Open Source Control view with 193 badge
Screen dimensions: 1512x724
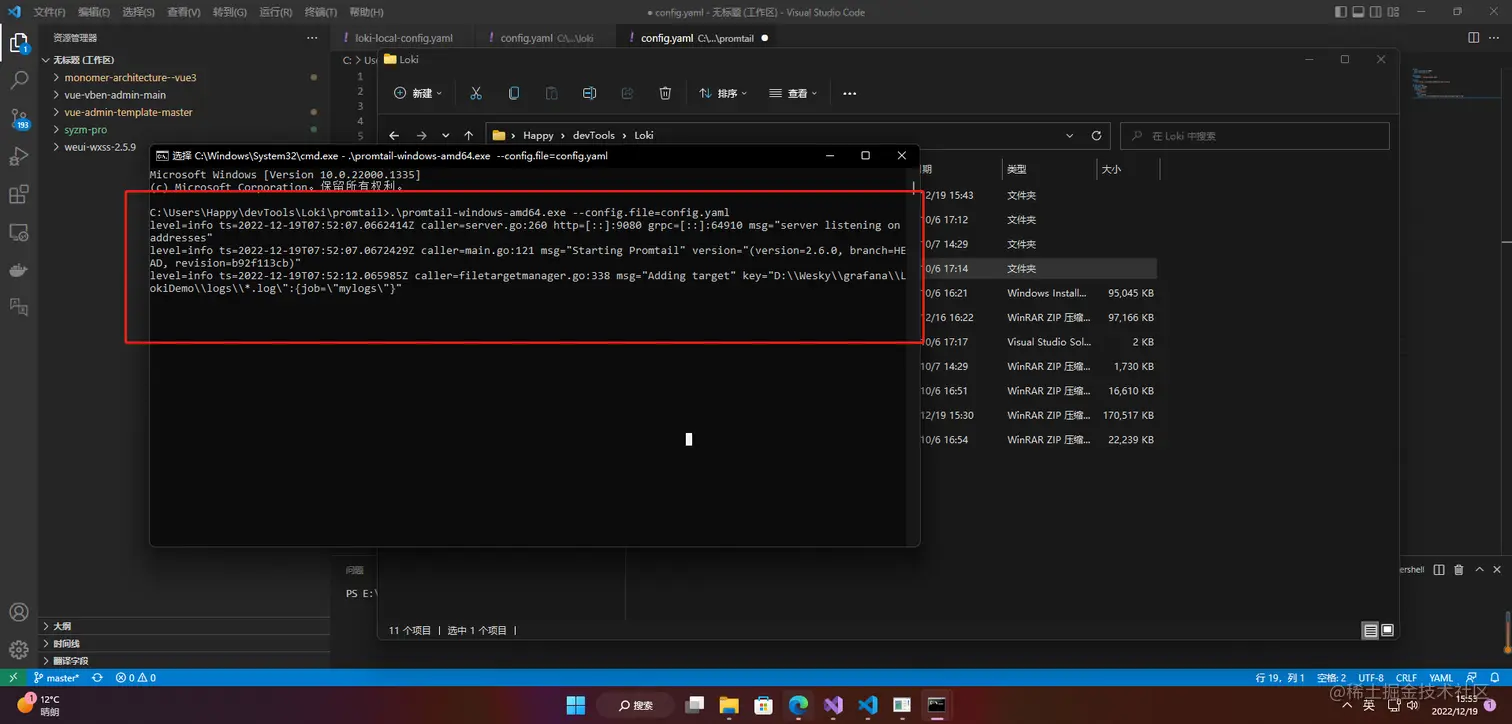tap(19, 119)
